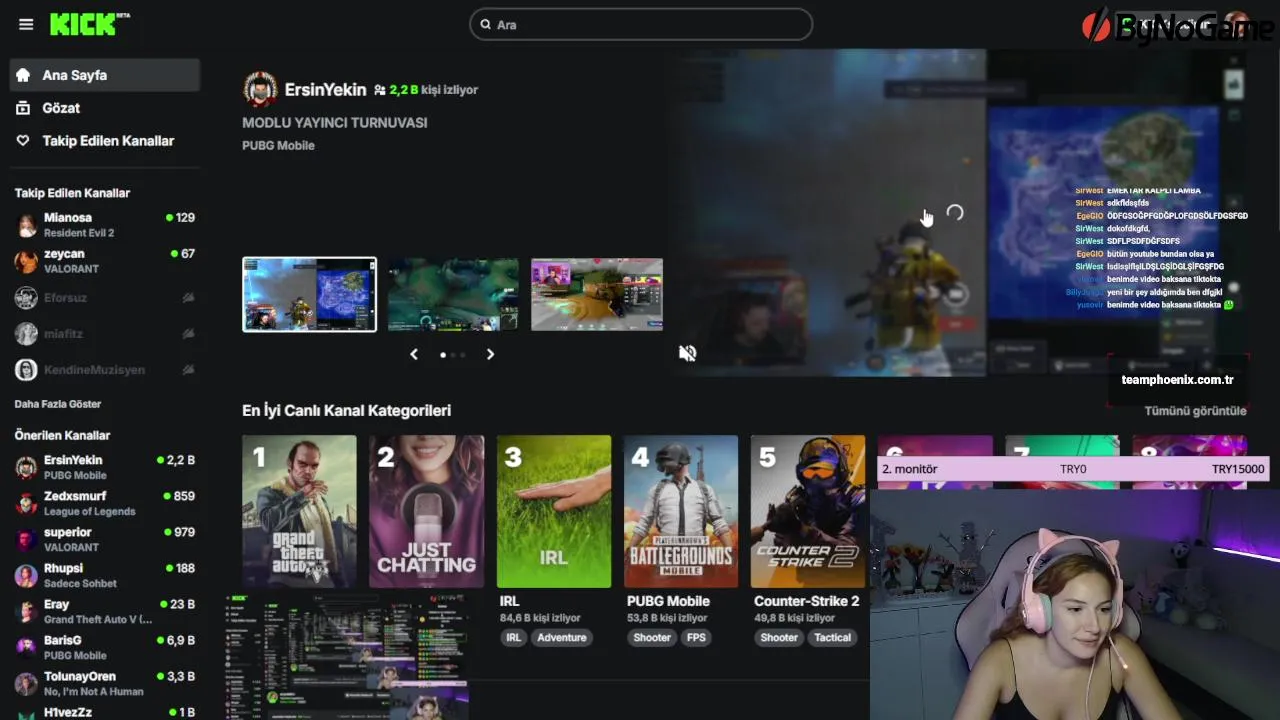This screenshot has width=1280, height=720.
Task: Click the FPS tag chip
Action: point(696,637)
